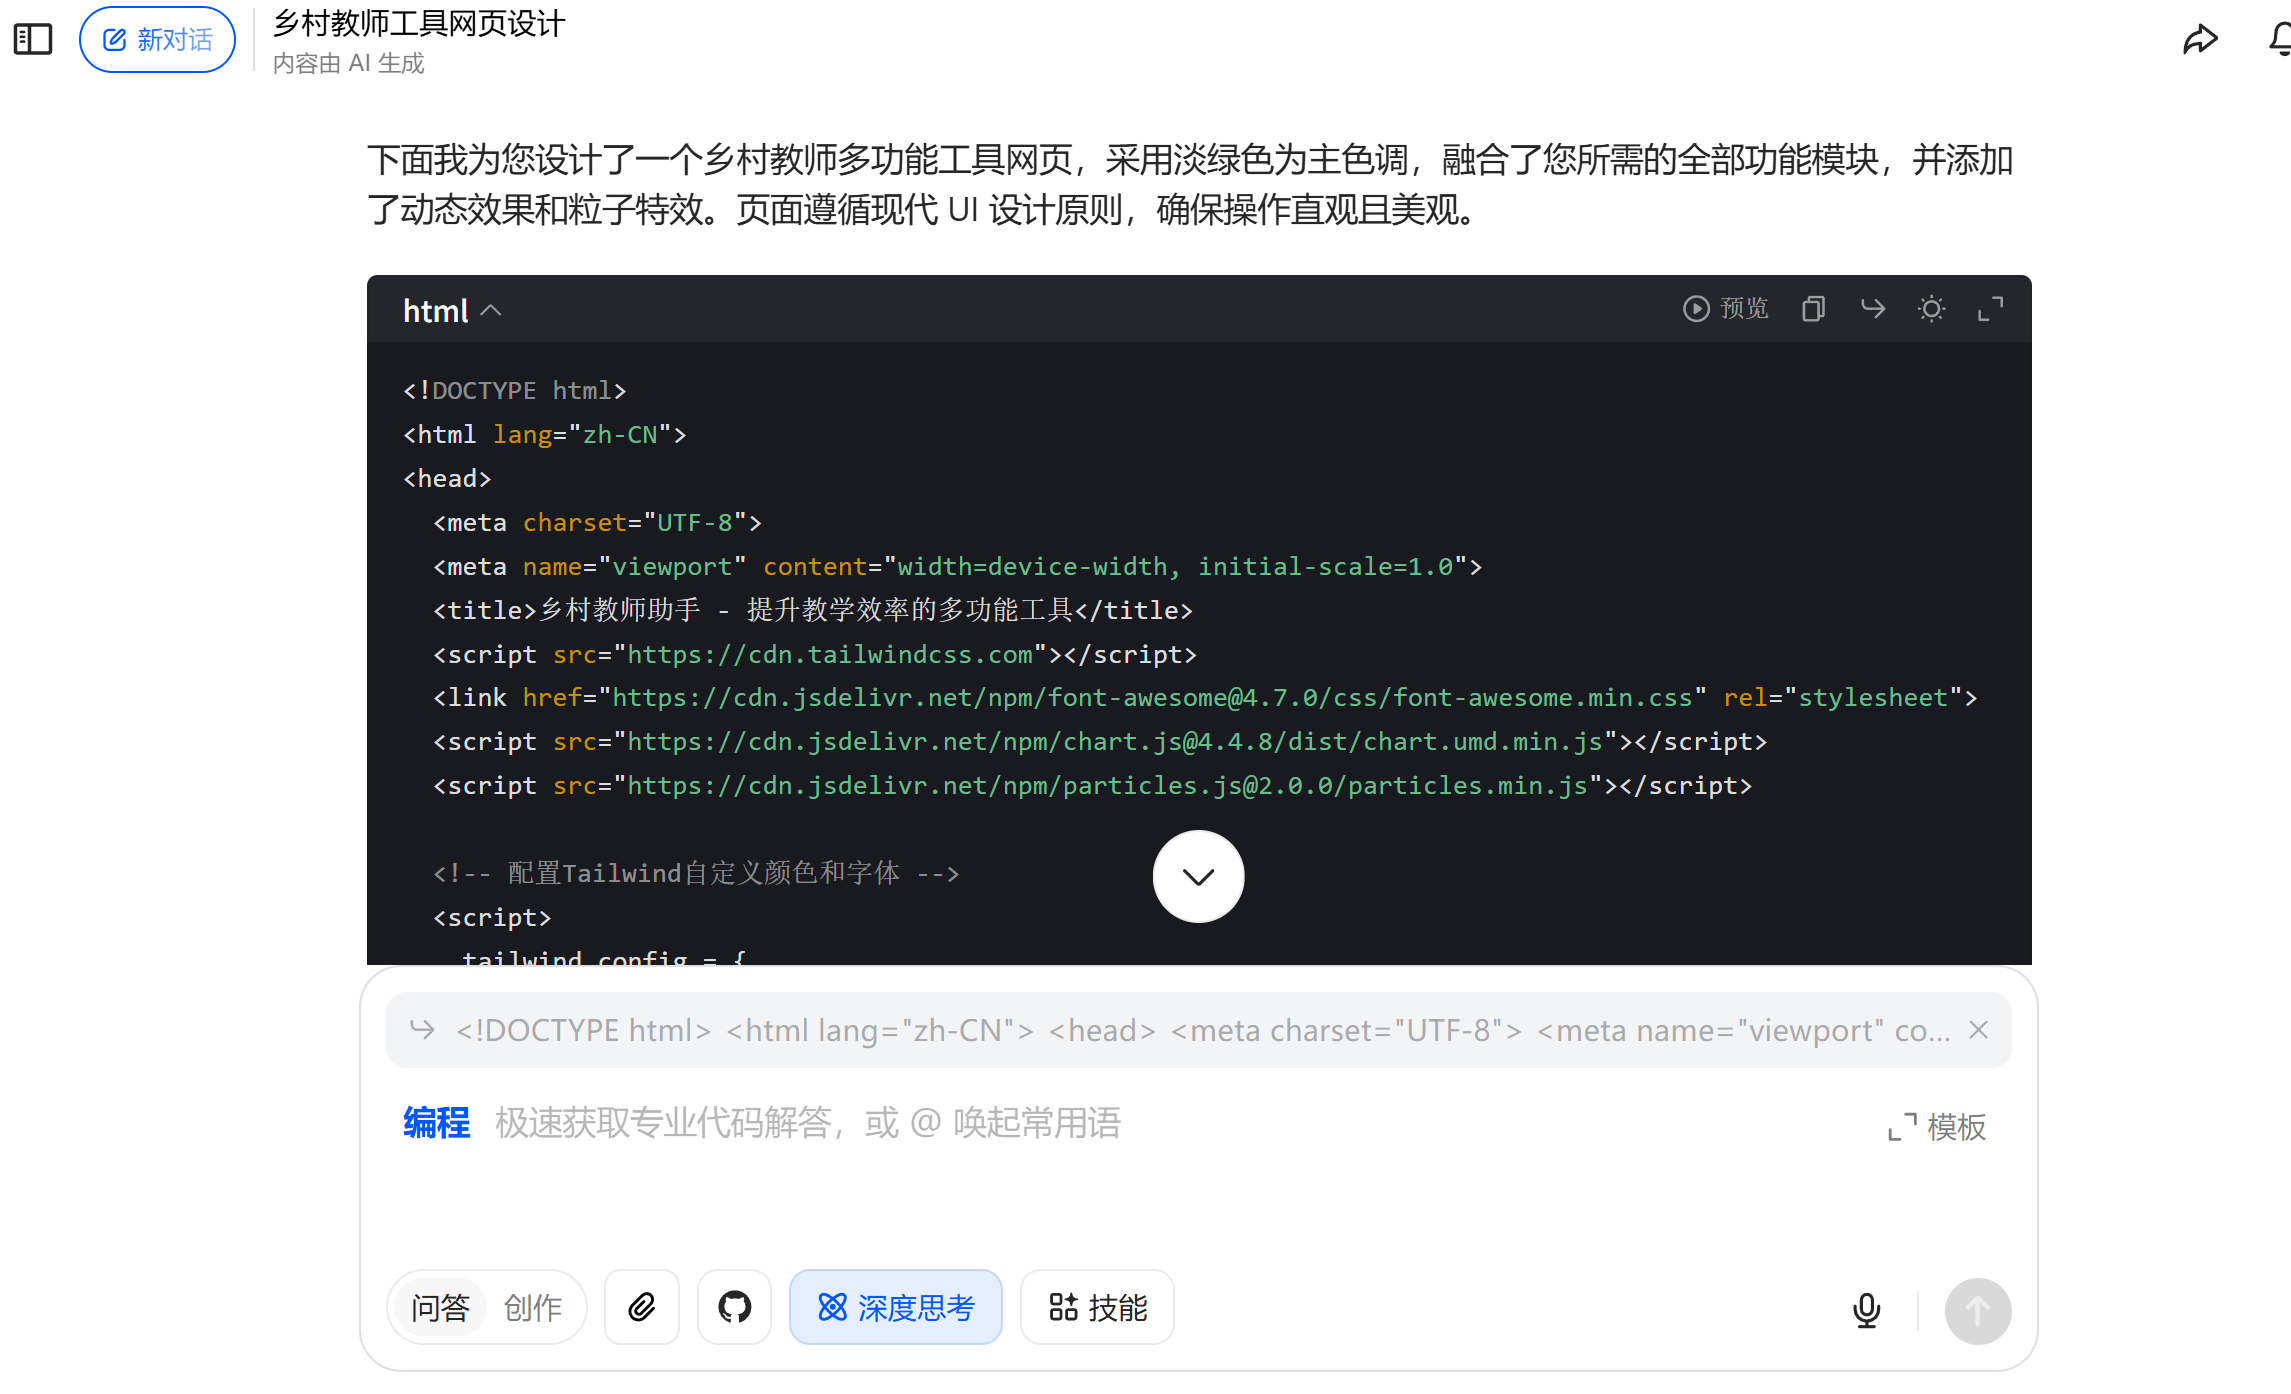2291x1394 pixels.
Task: Switch to 问答 mode tab
Action: [x=440, y=1308]
